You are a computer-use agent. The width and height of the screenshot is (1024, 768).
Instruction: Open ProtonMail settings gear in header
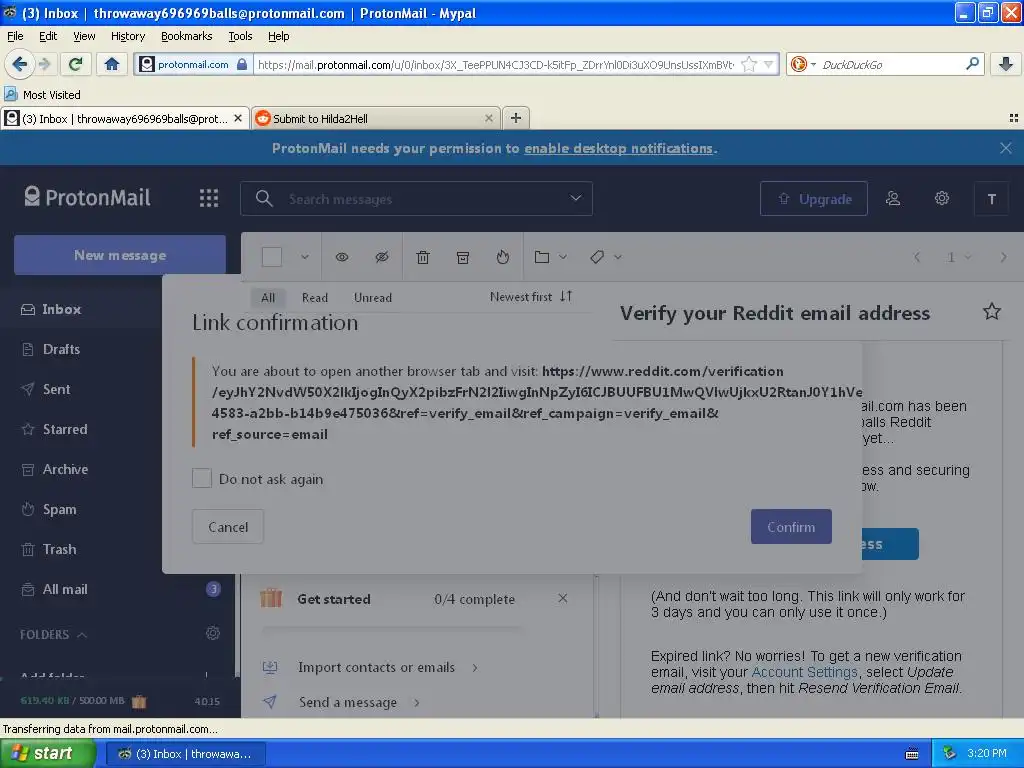click(x=942, y=198)
